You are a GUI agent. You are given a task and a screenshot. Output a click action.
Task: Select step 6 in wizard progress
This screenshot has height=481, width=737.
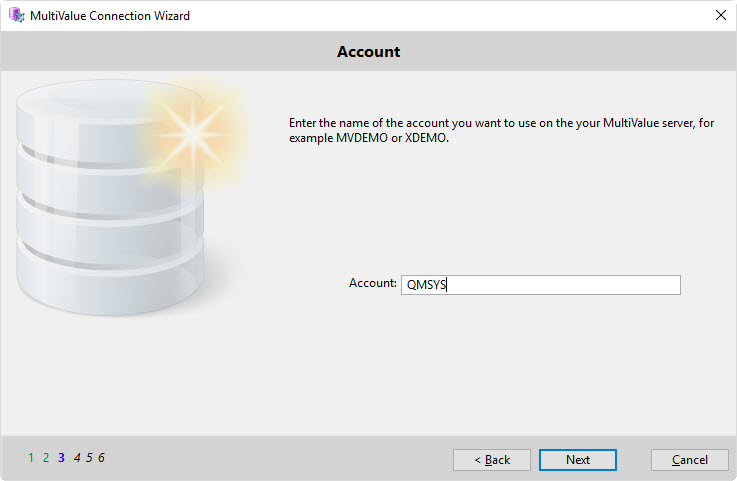point(101,457)
